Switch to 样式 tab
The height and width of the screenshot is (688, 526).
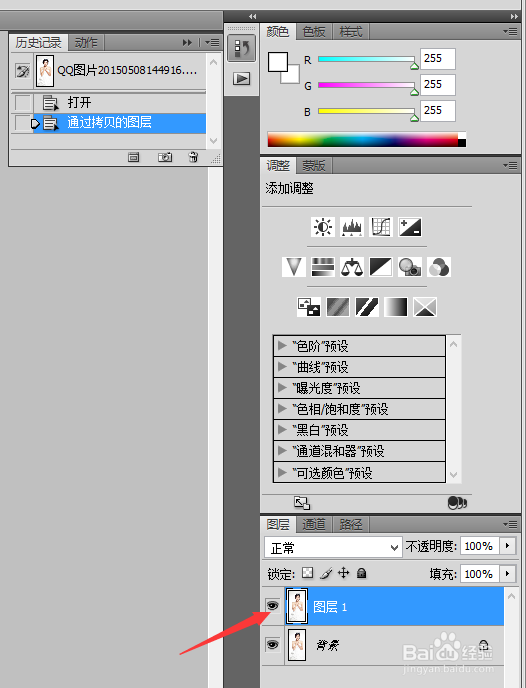pos(351,32)
